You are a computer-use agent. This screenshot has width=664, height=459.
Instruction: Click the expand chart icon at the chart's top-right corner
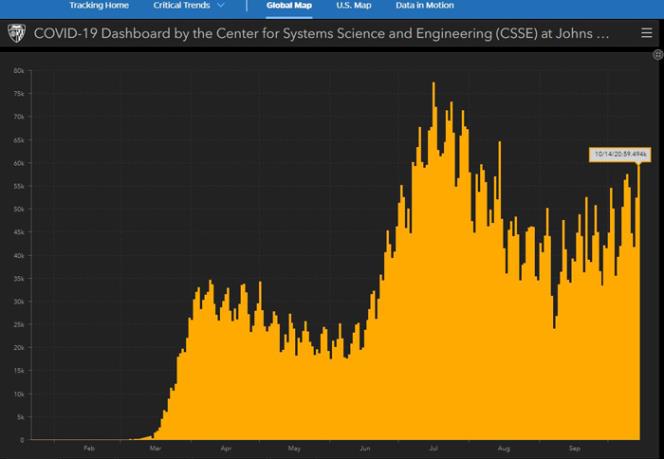pos(657,55)
